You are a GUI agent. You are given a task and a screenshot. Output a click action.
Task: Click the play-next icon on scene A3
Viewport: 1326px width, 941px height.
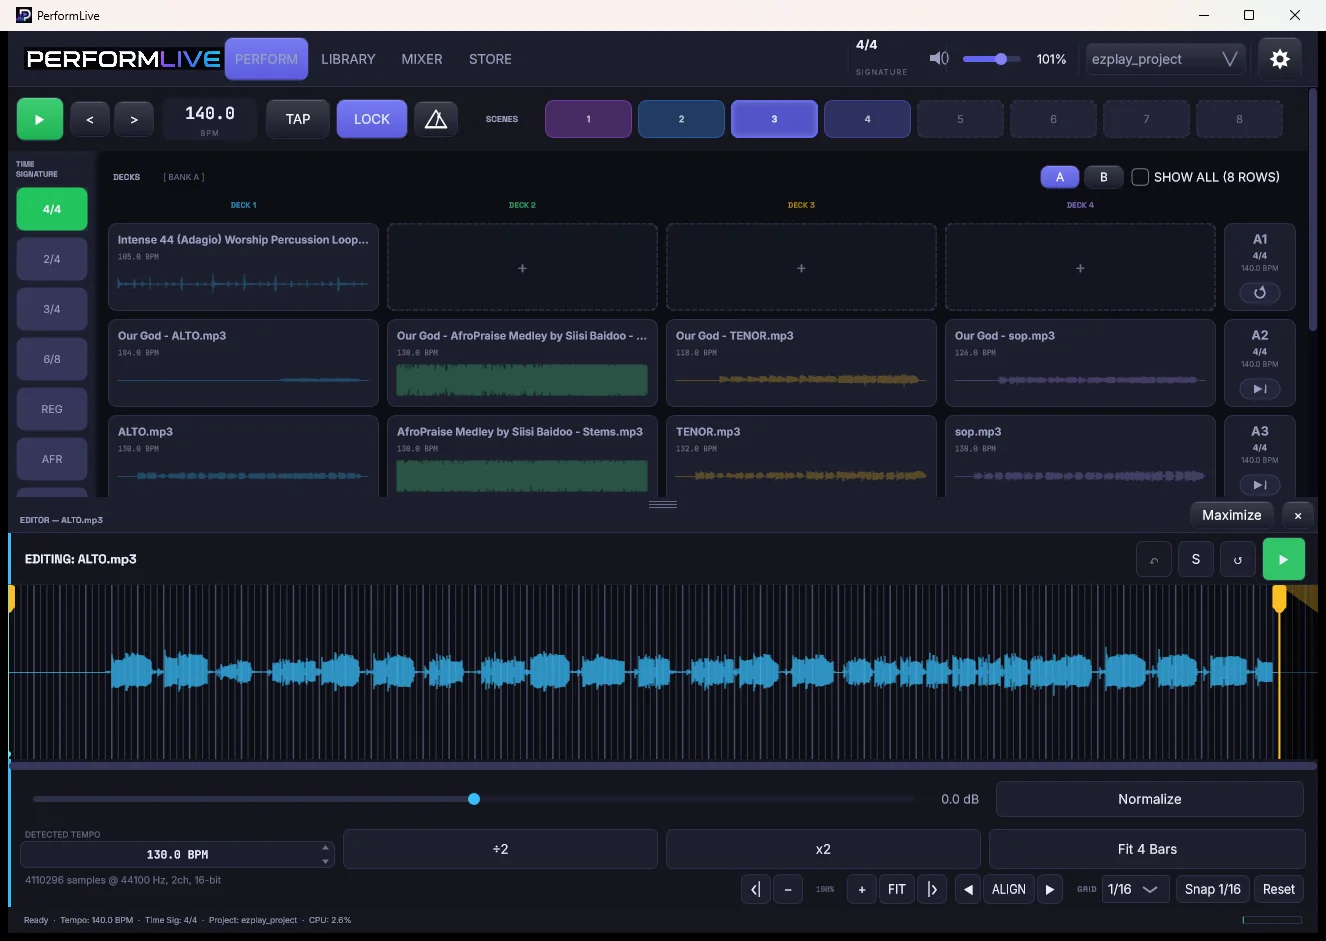click(1260, 485)
